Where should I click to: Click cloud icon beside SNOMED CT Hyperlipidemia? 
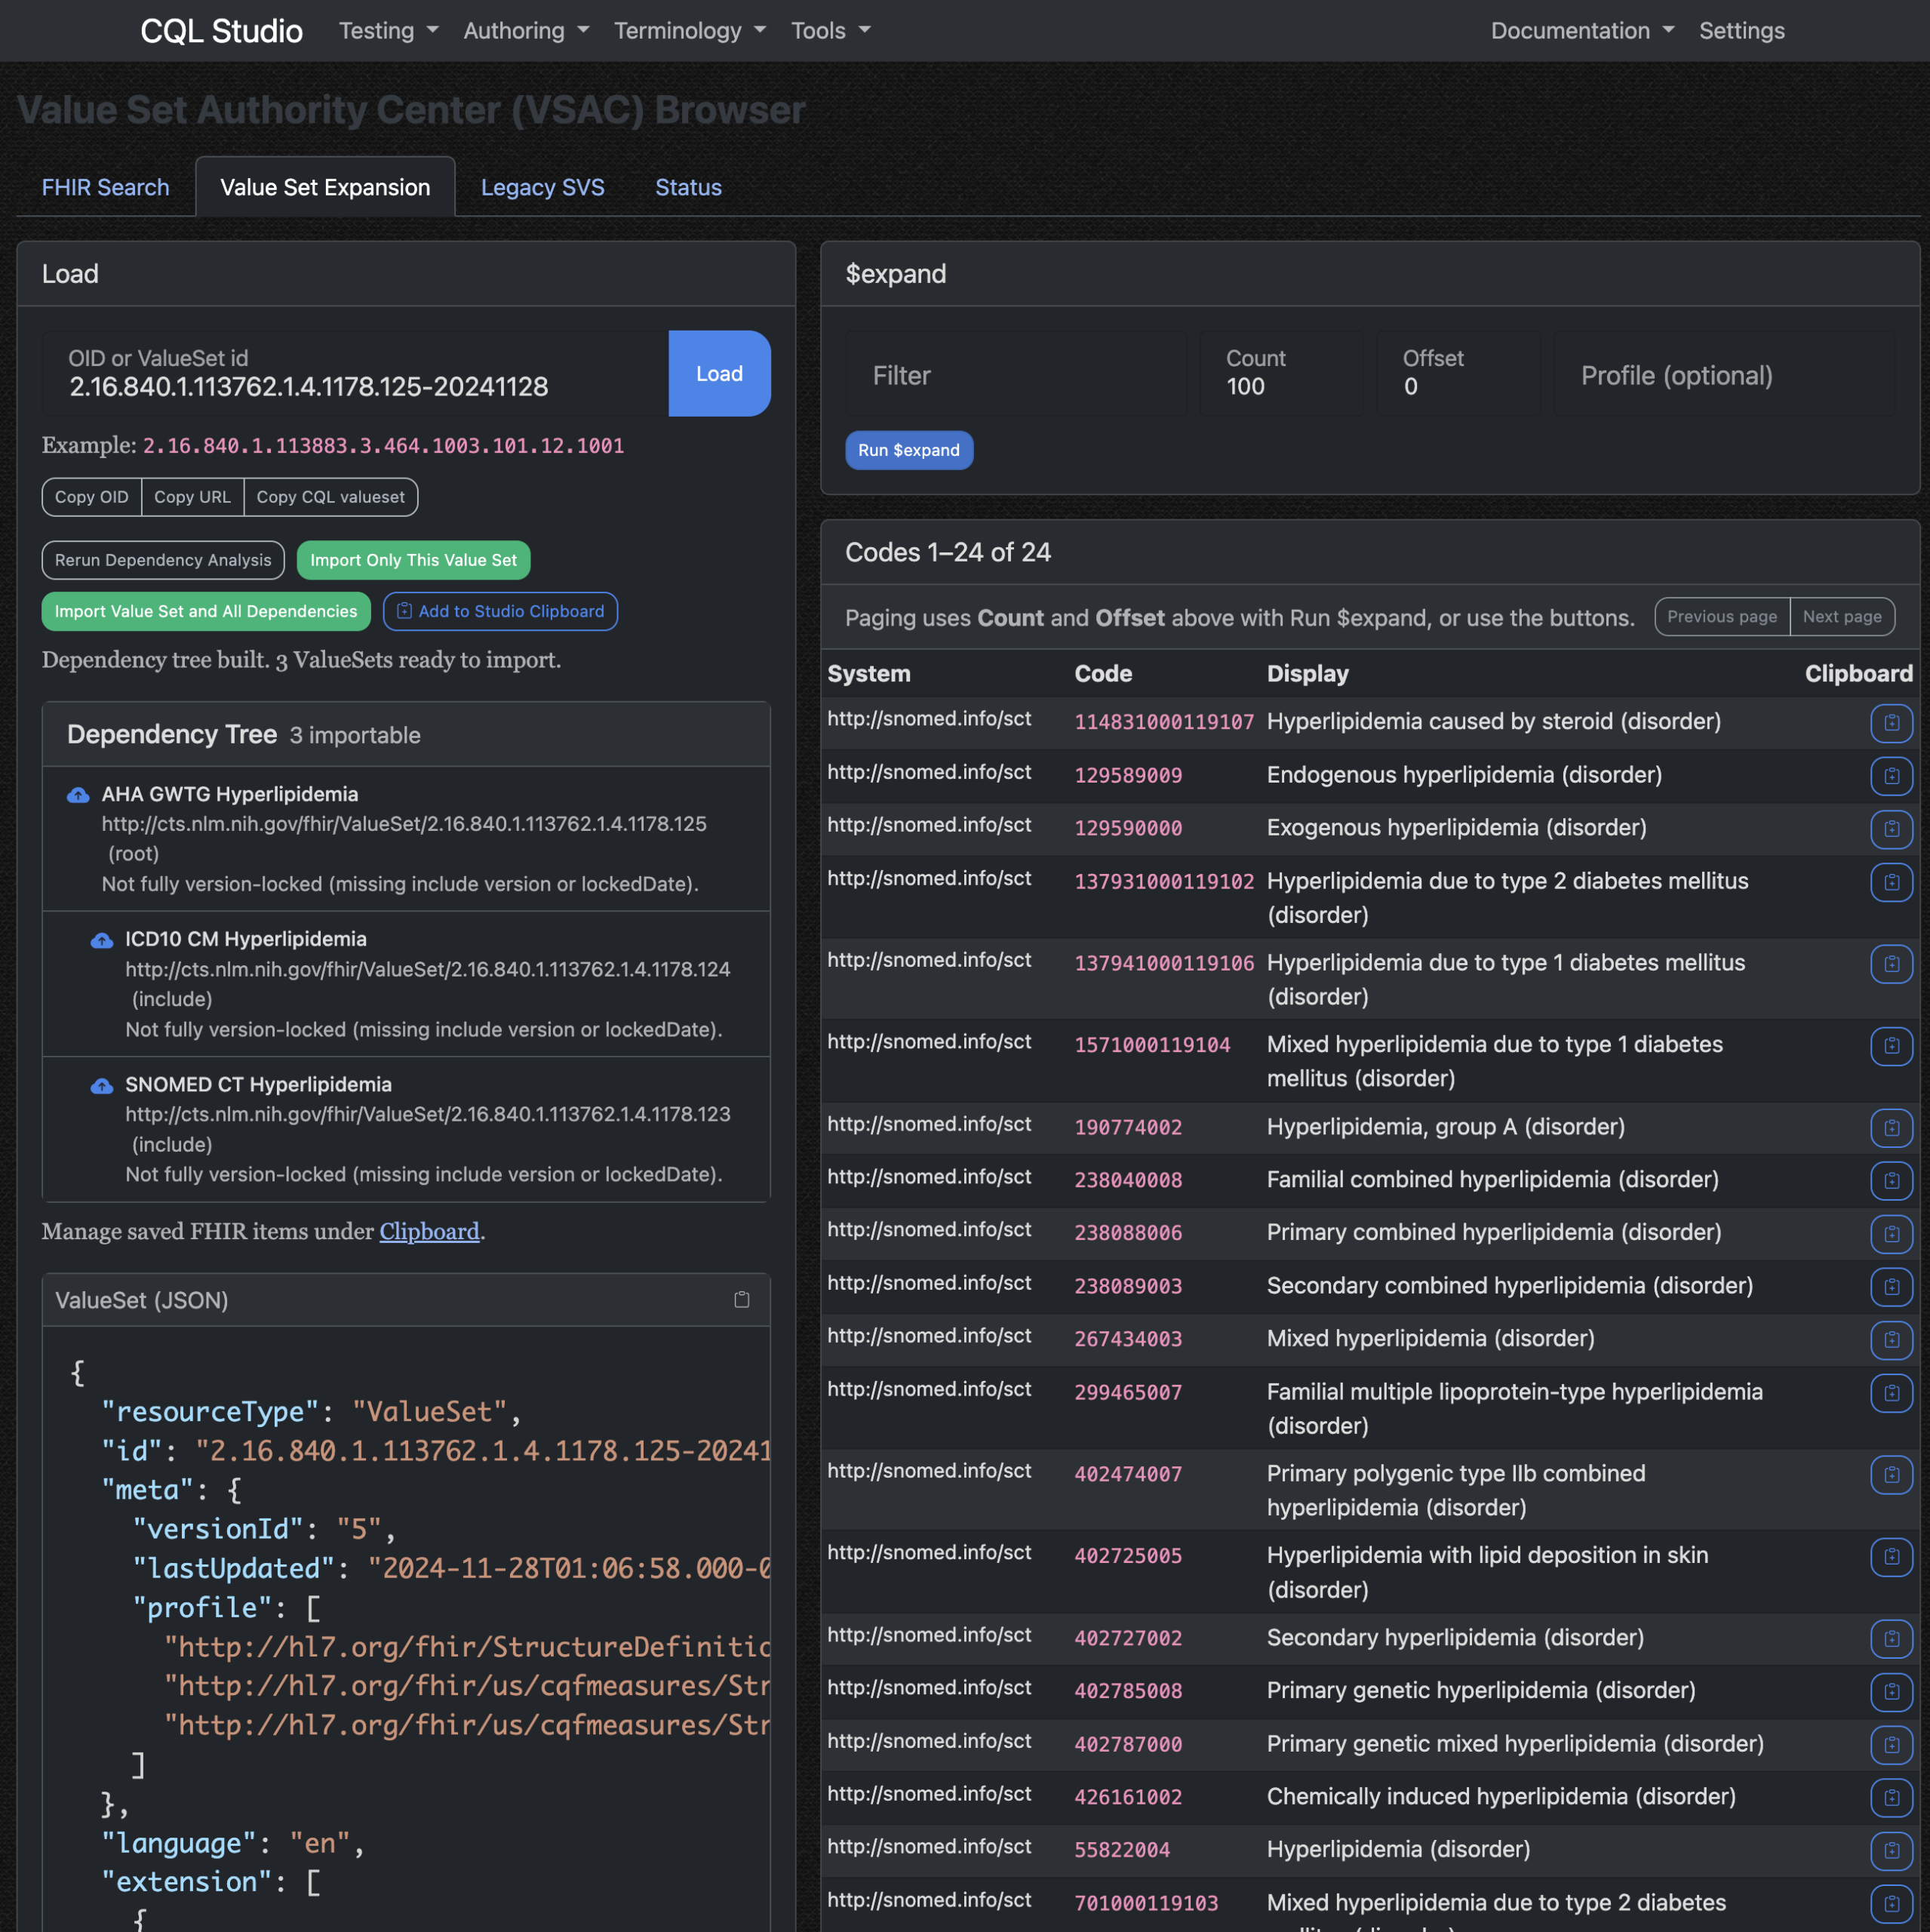tap(102, 1085)
